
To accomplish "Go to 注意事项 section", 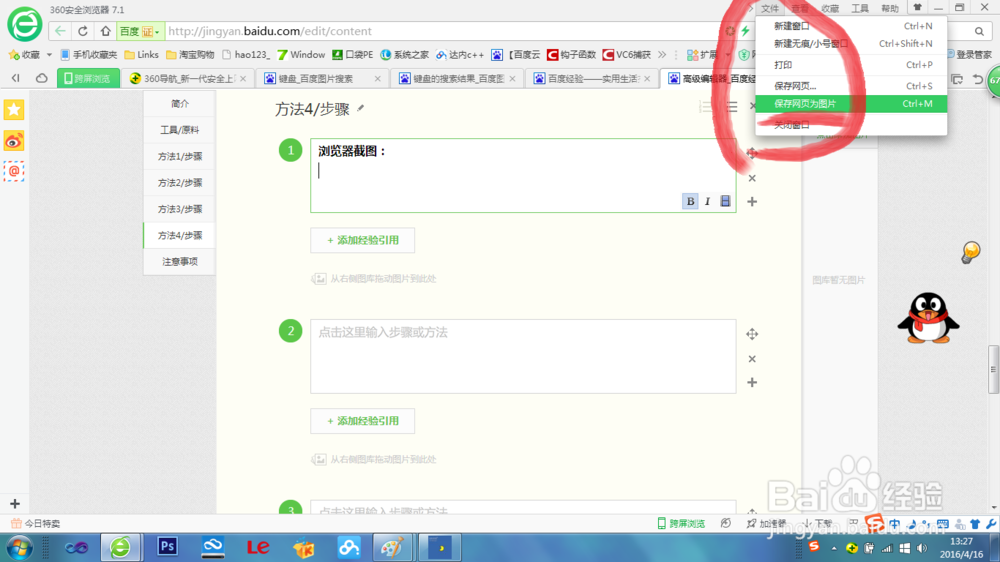I will [x=180, y=262].
